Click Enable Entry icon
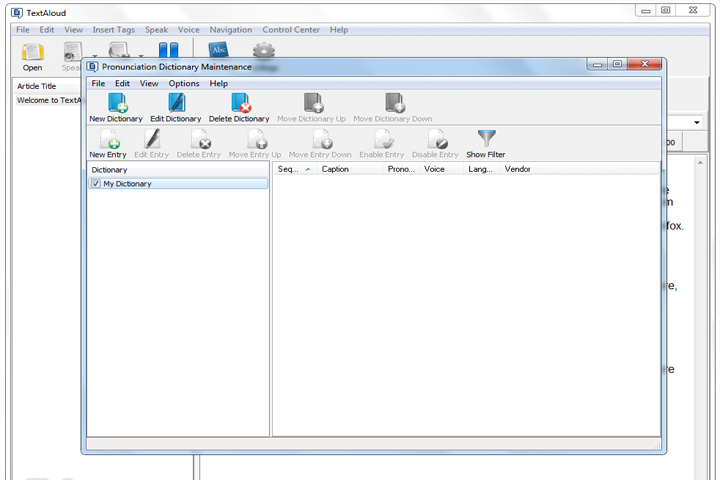 pyautogui.click(x=383, y=139)
